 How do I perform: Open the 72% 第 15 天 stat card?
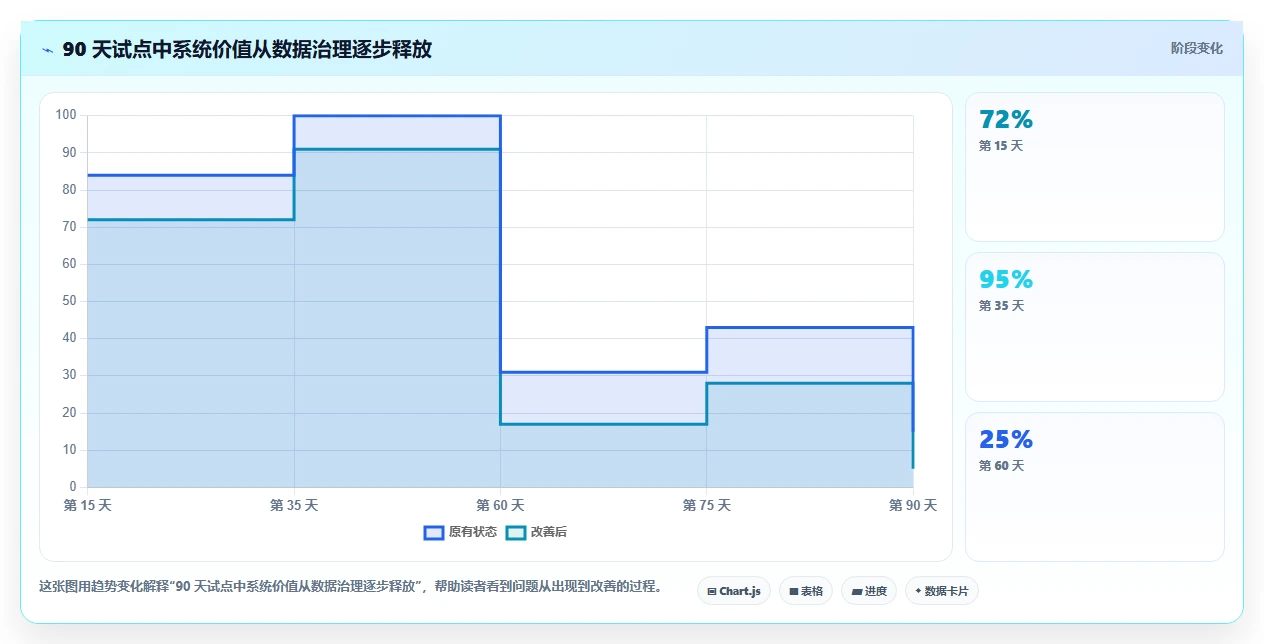(1094, 167)
